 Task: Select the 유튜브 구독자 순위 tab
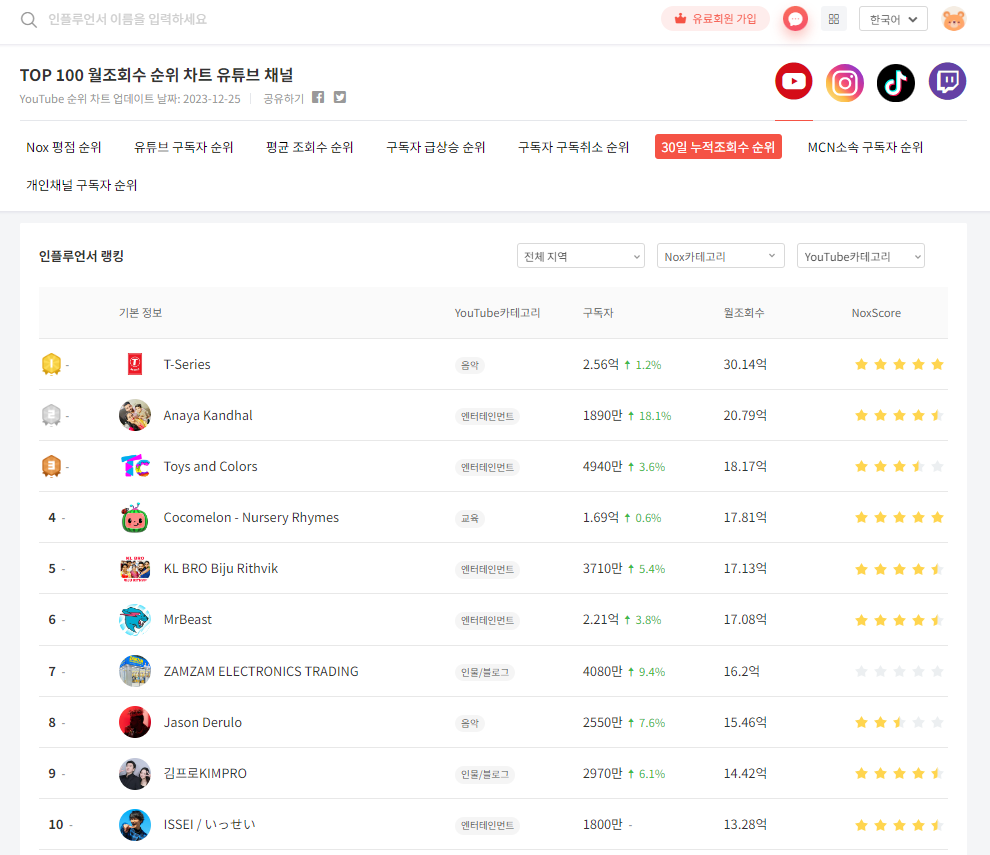tap(184, 147)
